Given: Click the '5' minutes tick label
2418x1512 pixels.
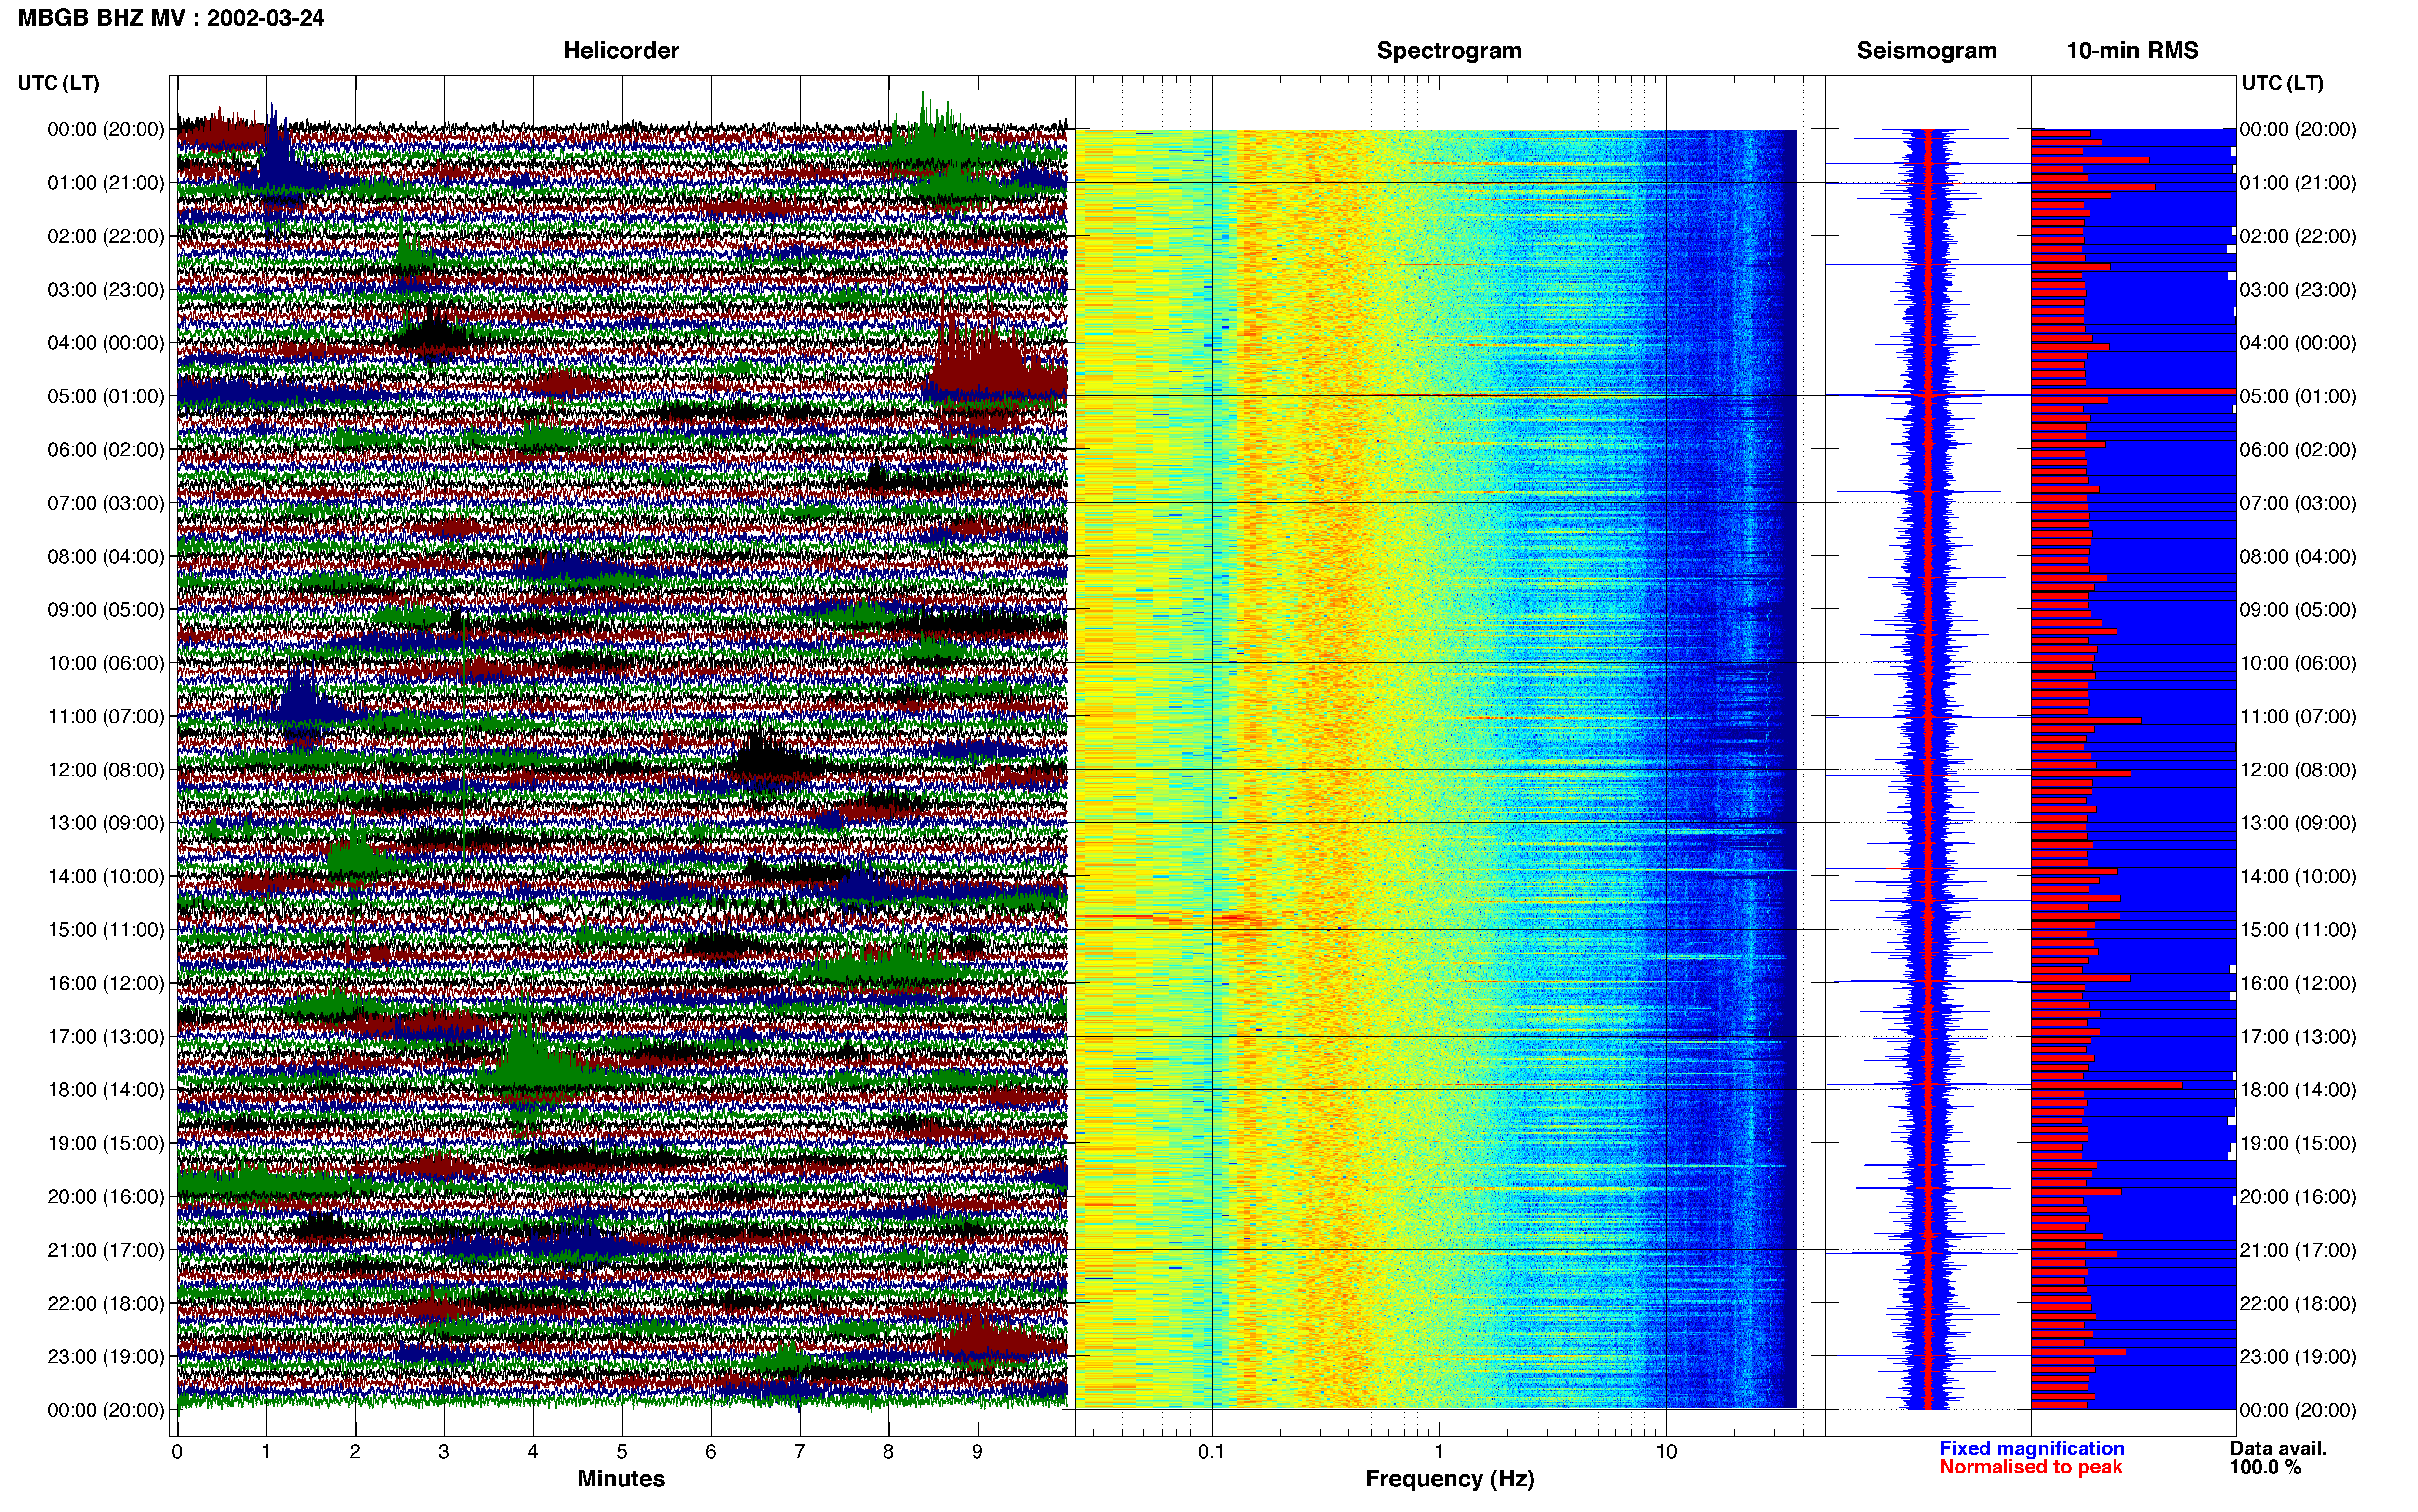Looking at the screenshot, I should pos(621,1452).
